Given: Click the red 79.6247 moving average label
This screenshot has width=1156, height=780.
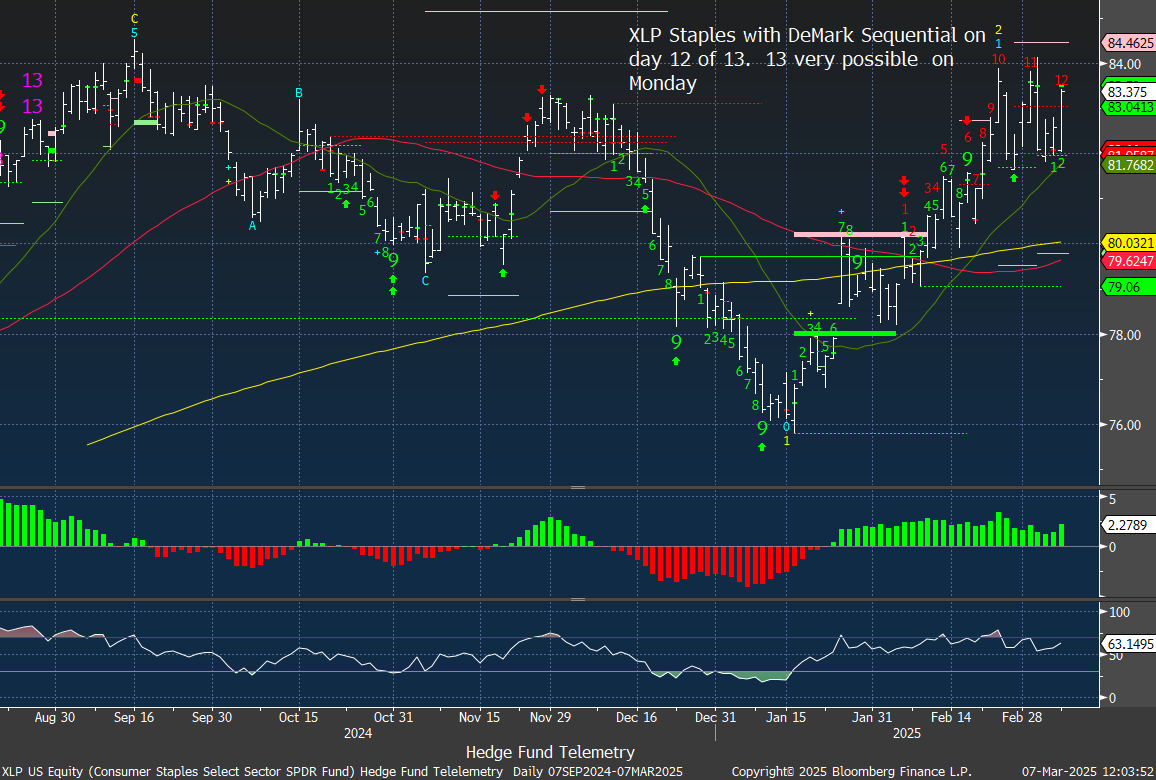Looking at the screenshot, I should pyautogui.click(x=1127, y=261).
